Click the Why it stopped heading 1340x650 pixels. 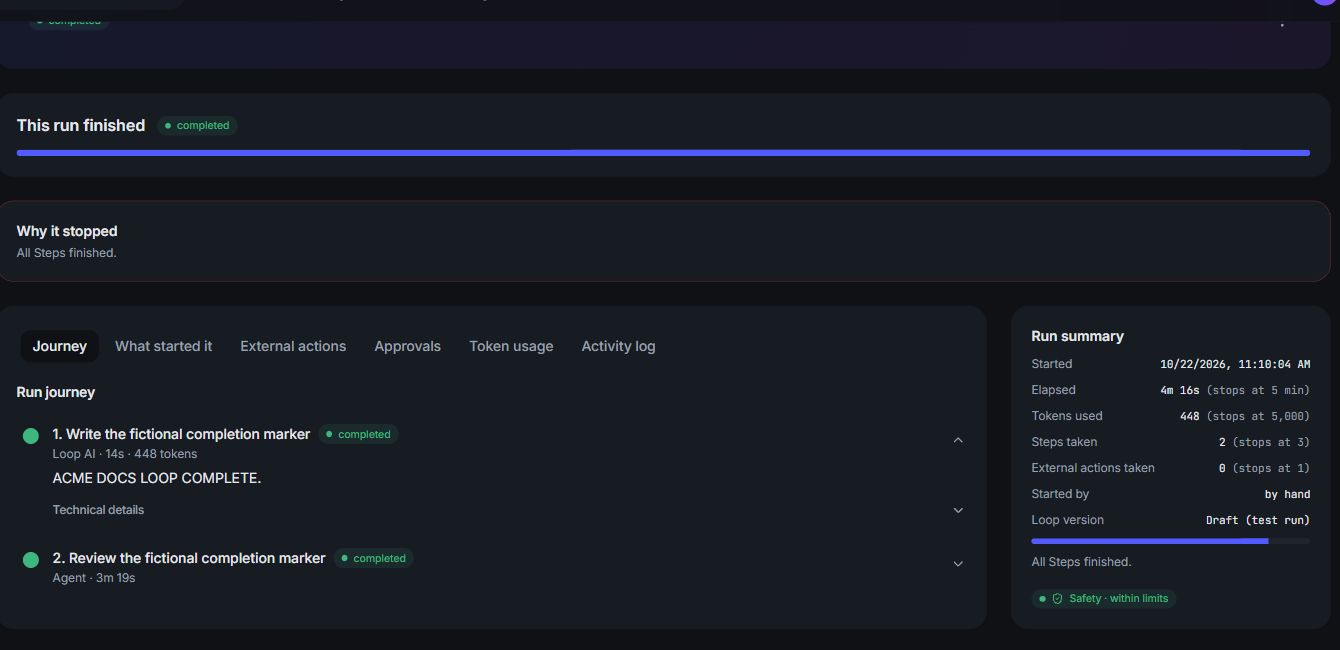(67, 231)
